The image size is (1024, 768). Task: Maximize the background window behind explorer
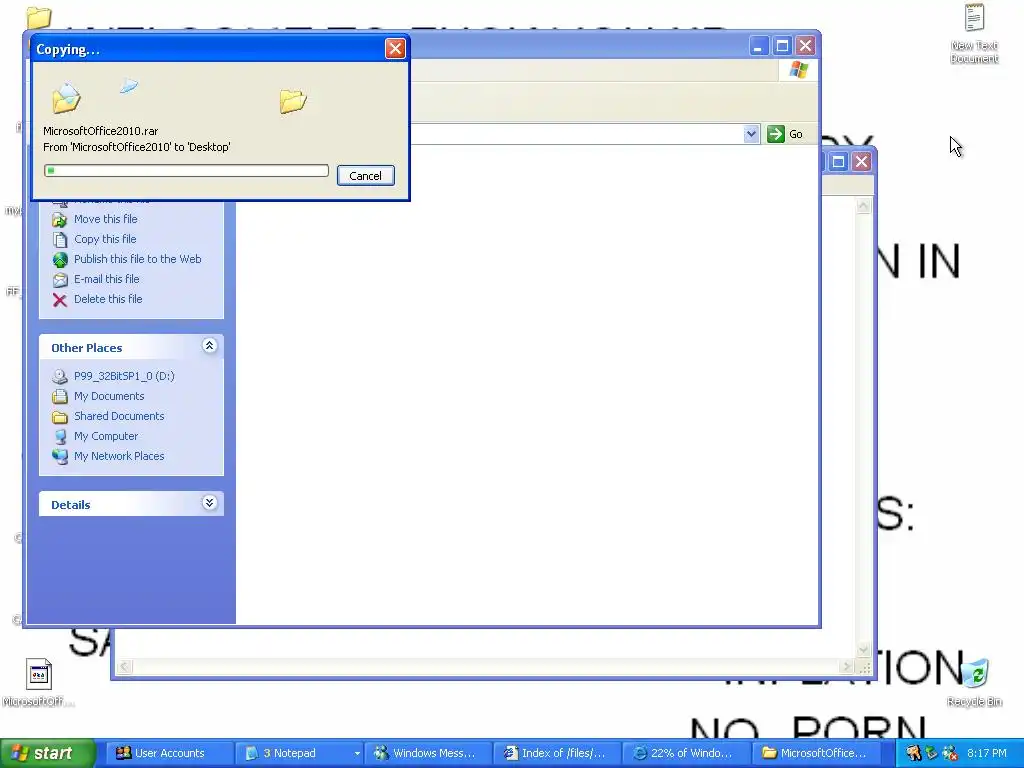coord(839,161)
